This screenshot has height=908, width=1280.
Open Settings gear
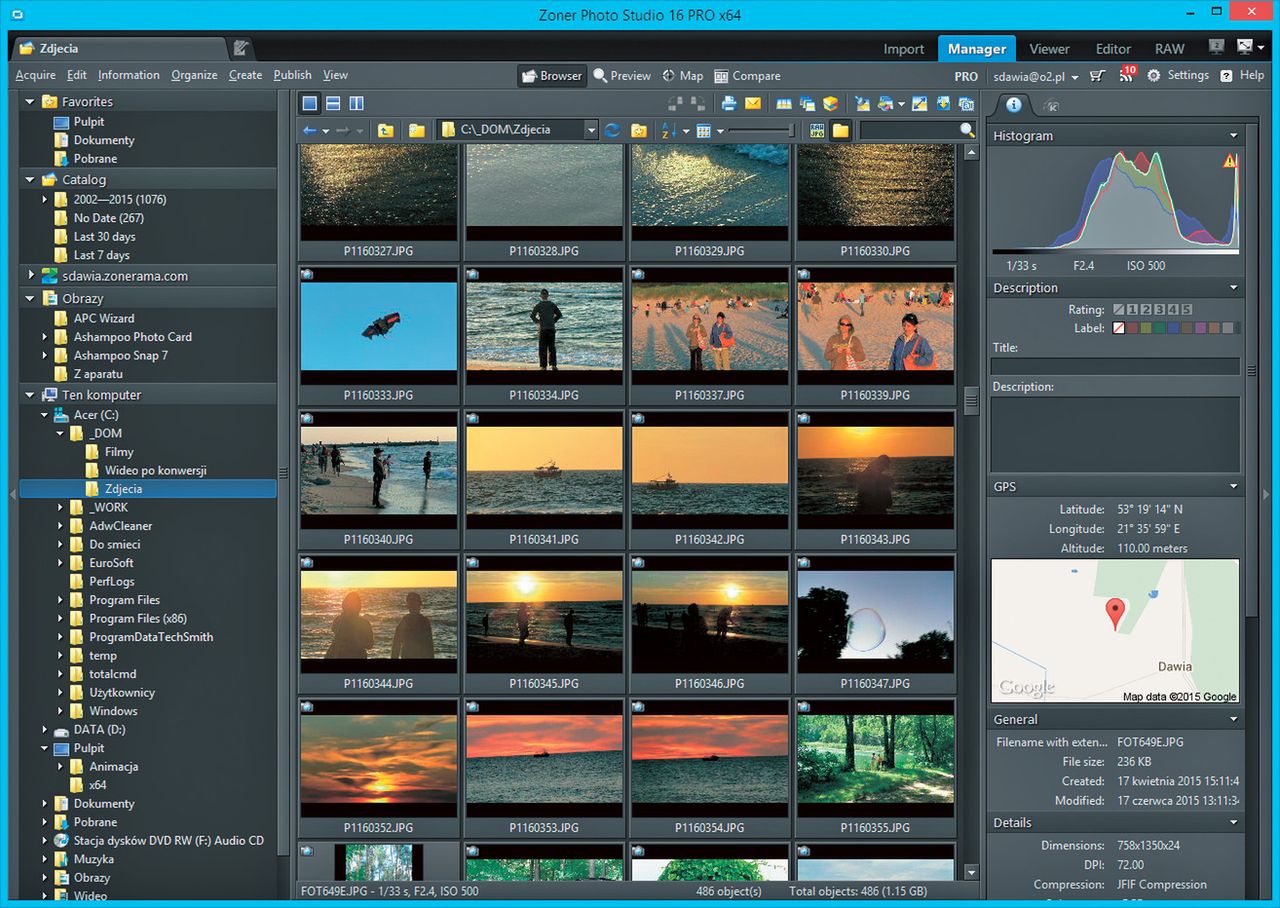click(1154, 76)
